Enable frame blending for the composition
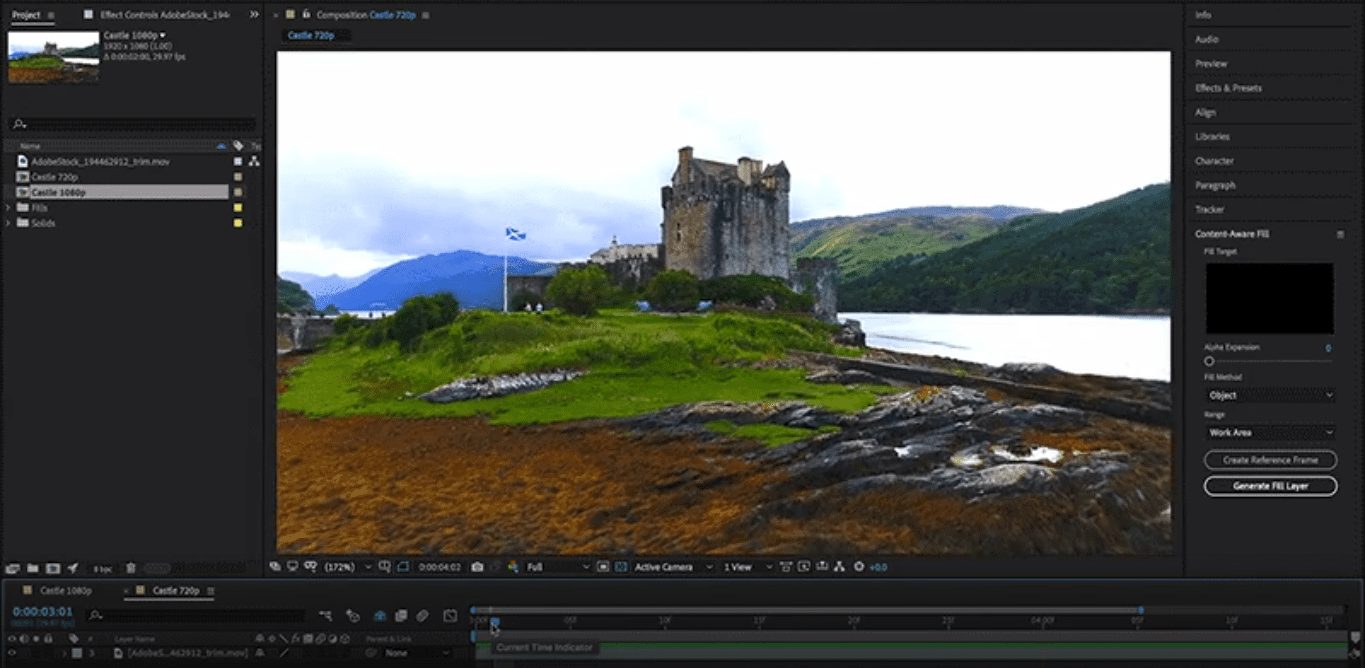1365x668 pixels. click(402, 615)
